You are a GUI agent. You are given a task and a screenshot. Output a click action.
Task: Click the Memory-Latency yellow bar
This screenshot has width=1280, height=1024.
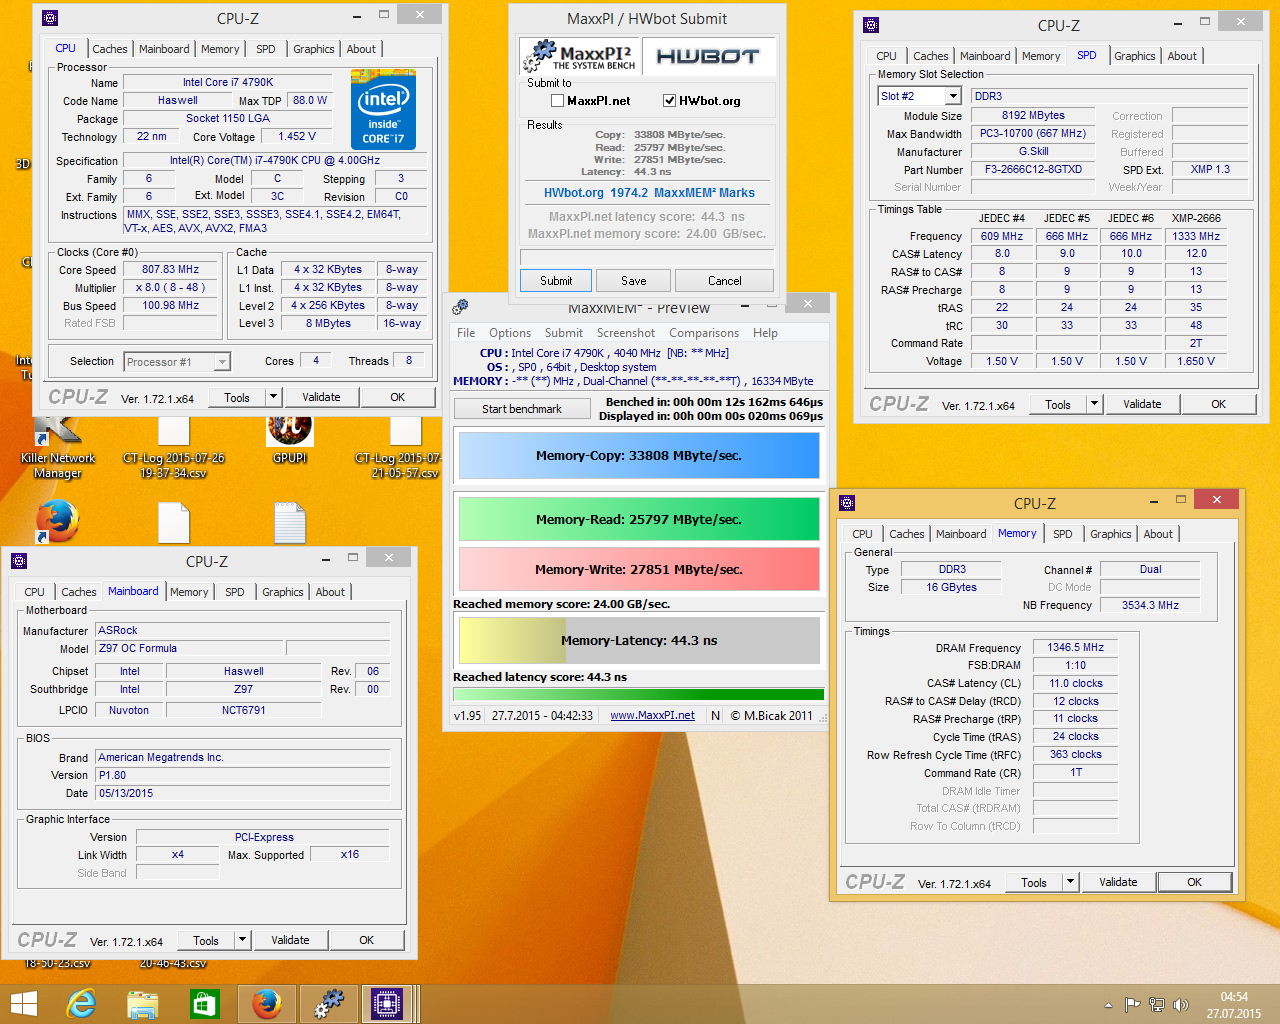point(639,641)
